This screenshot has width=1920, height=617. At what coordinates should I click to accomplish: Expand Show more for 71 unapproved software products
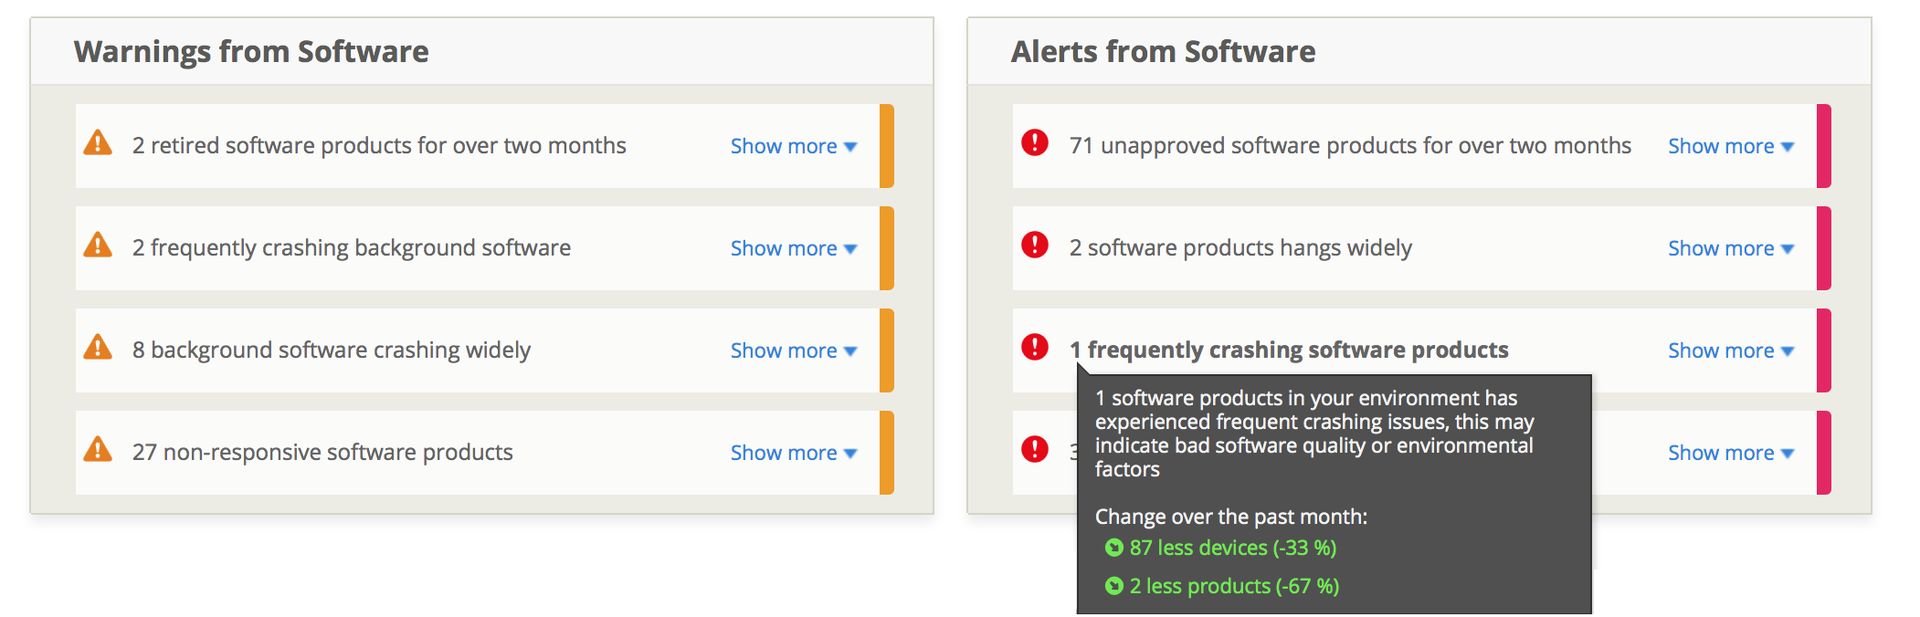click(x=1731, y=146)
